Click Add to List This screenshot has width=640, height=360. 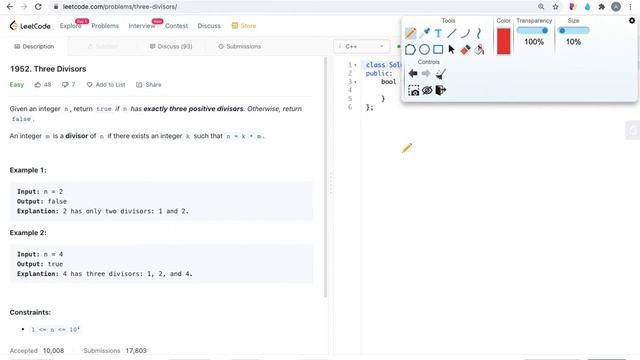click(106, 85)
